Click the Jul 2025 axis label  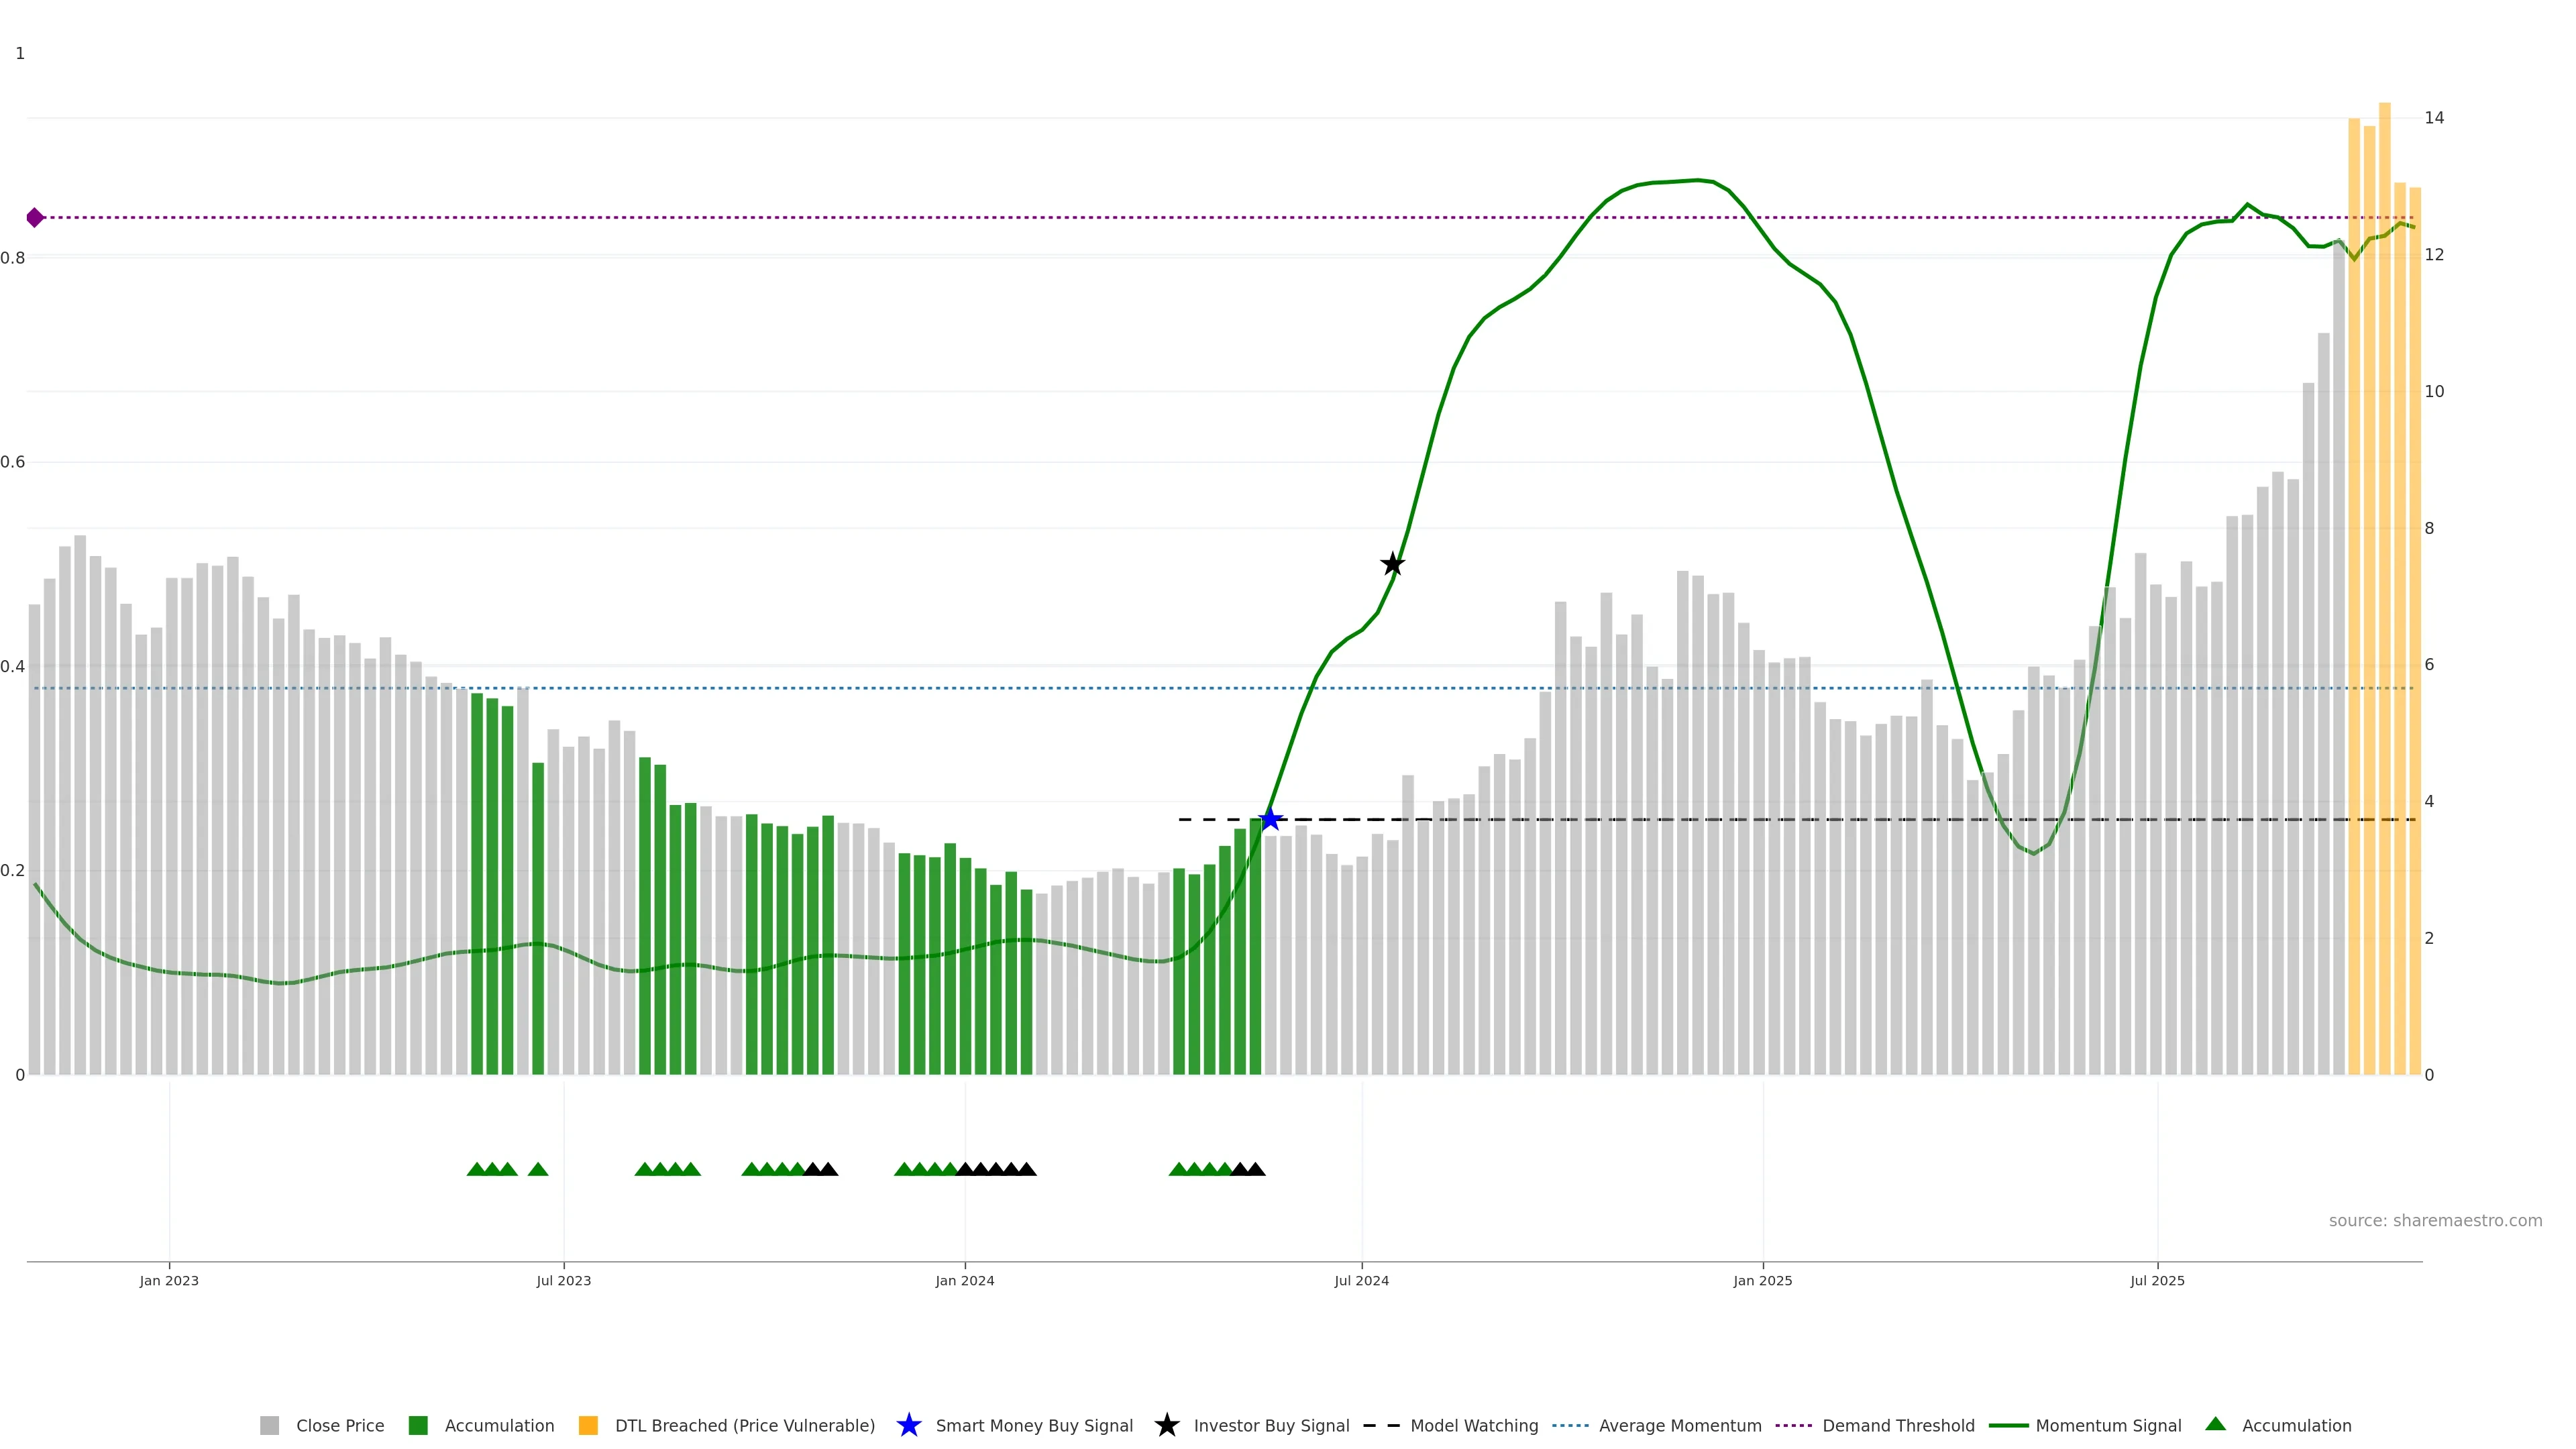2157,1281
